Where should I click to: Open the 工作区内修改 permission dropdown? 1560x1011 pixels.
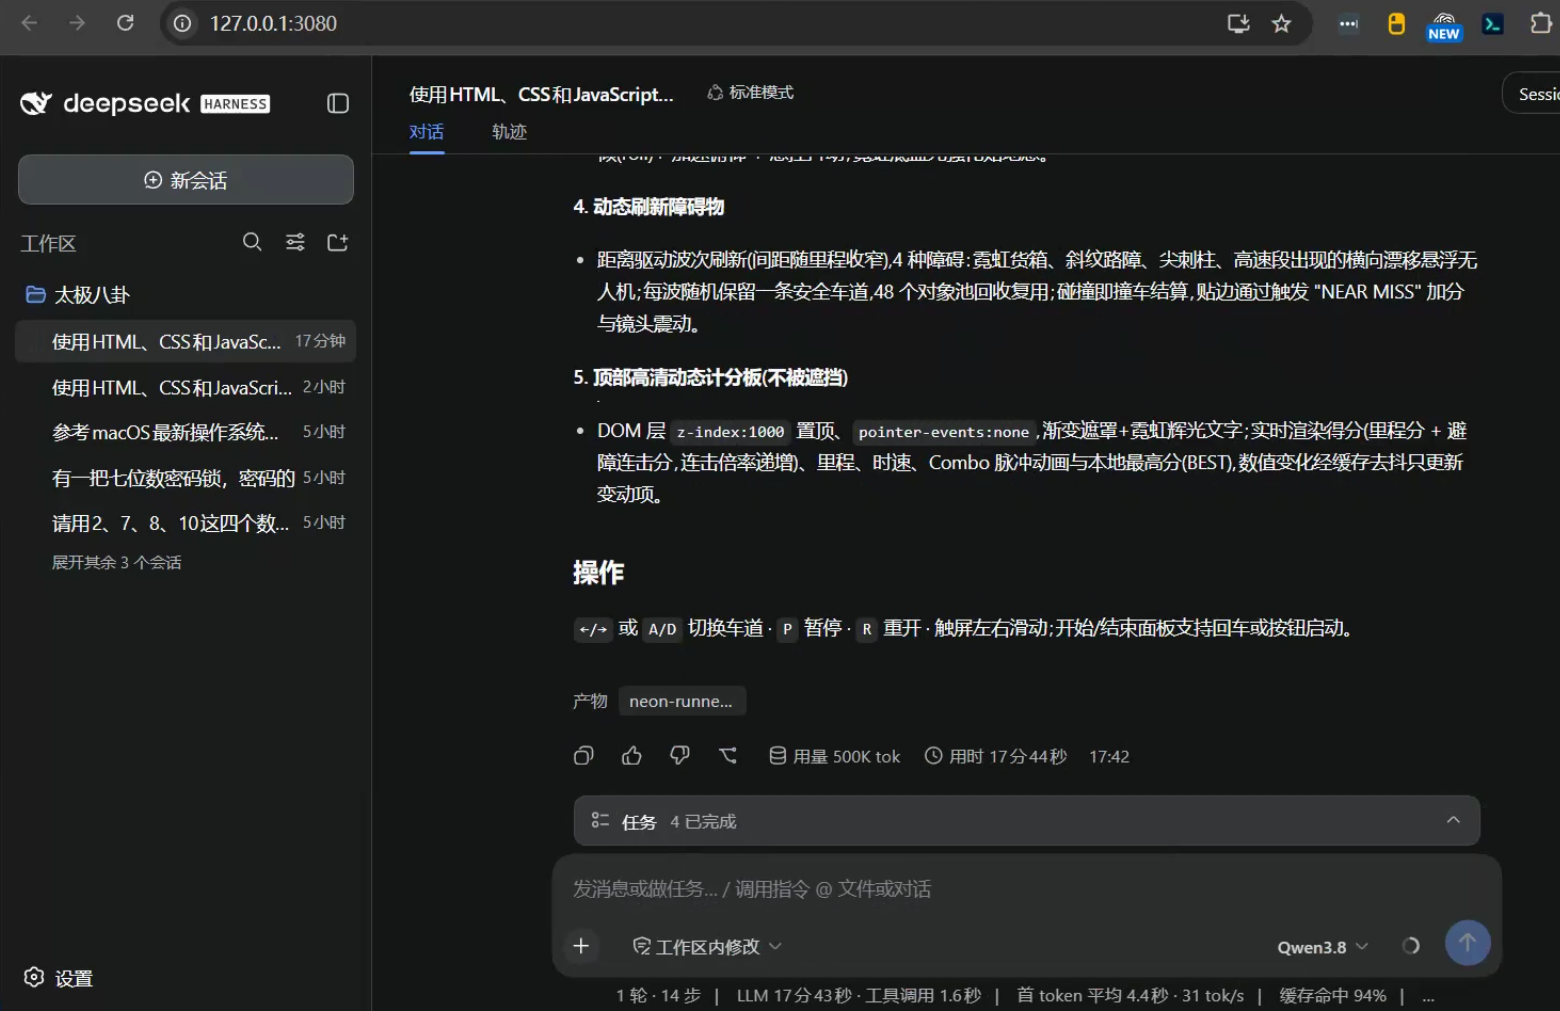tap(707, 946)
